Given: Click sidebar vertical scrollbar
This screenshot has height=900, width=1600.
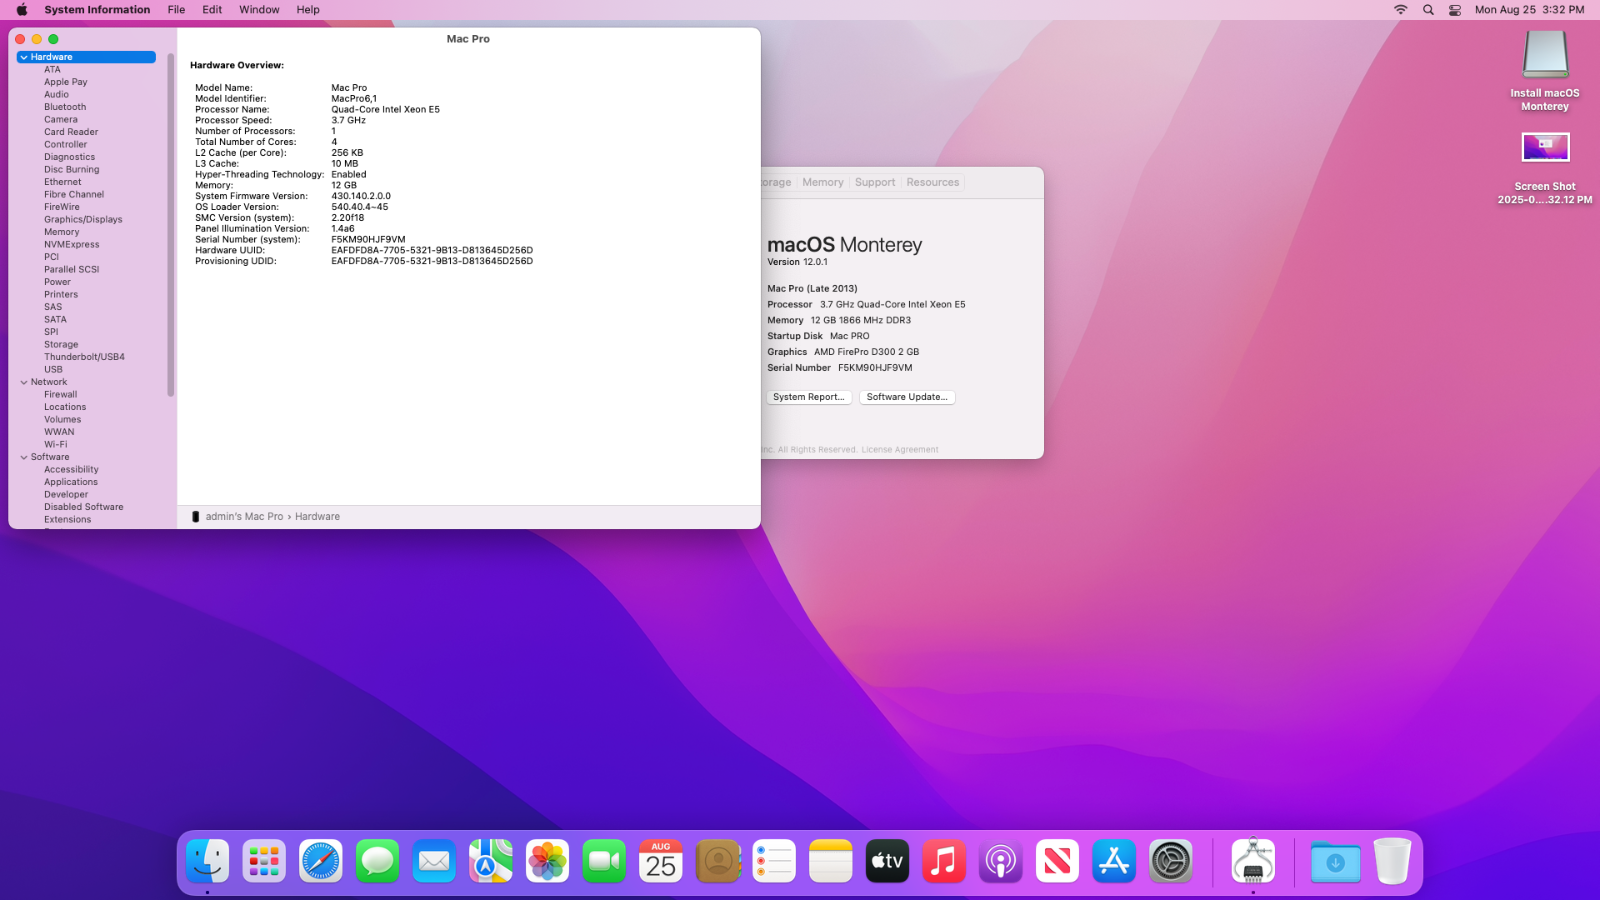Looking at the screenshot, I should tap(171, 225).
